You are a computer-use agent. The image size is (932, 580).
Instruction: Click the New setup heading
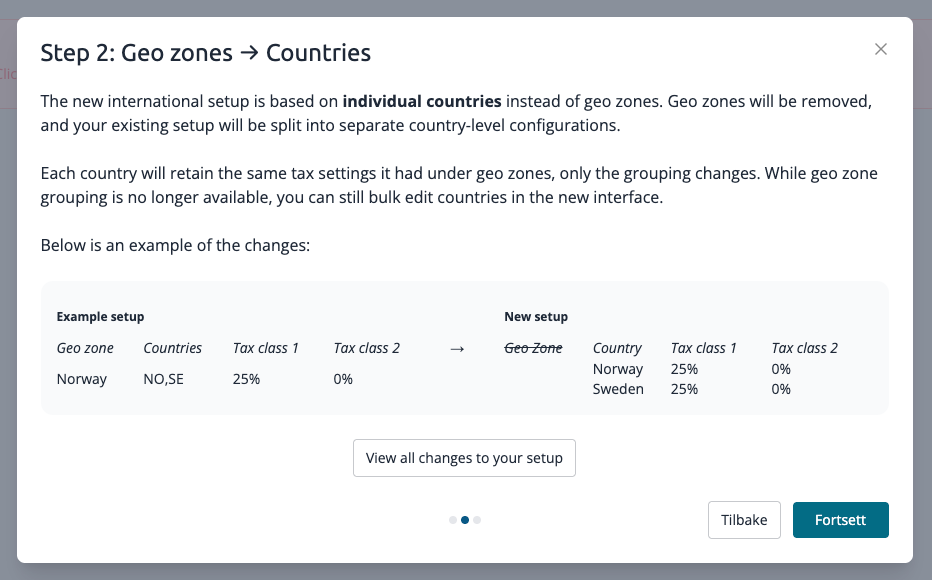click(536, 317)
